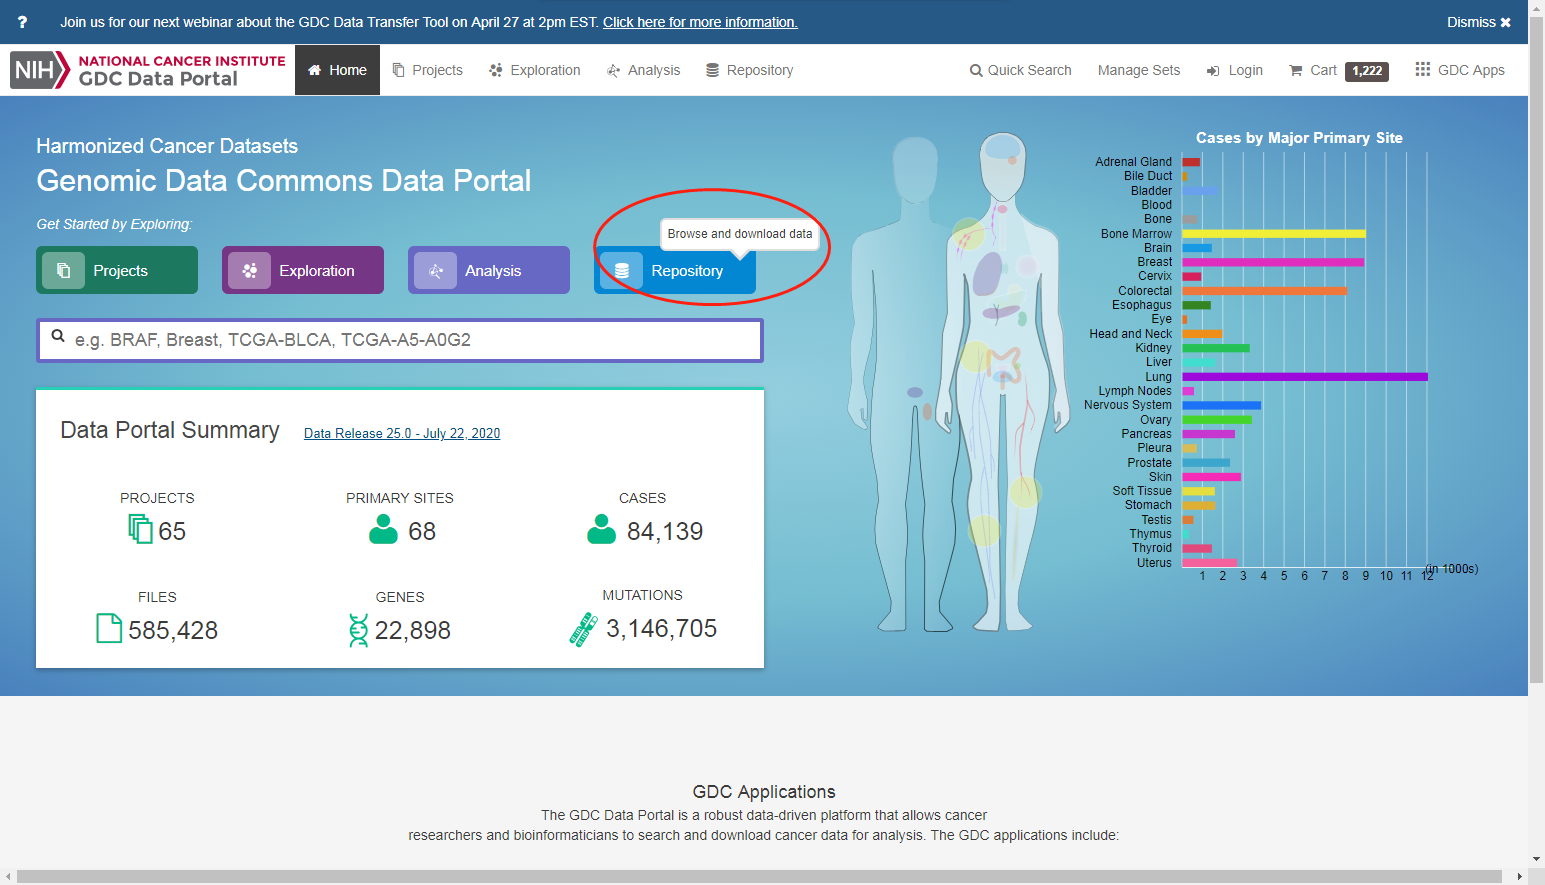Image resolution: width=1545 pixels, height=885 pixels.
Task: Click the purple Exploration get-started button
Action: tap(303, 270)
